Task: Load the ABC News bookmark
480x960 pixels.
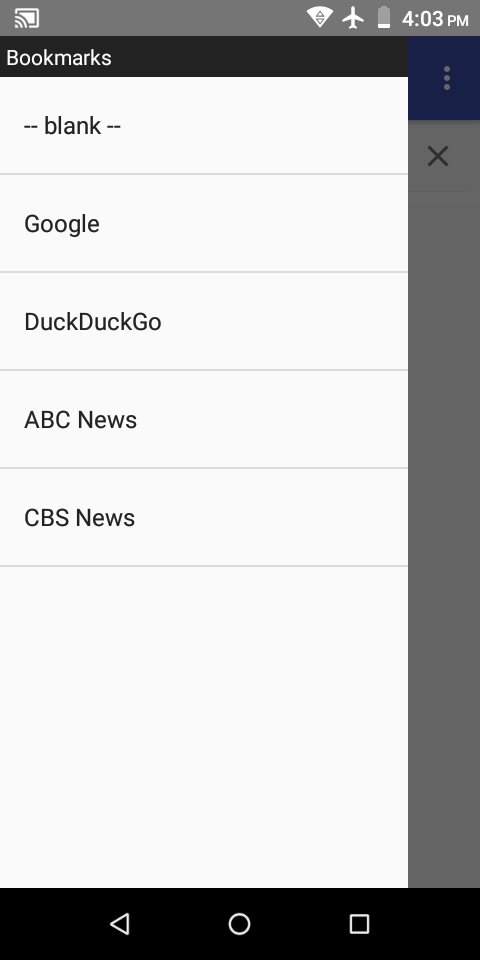Action: [x=204, y=419]
